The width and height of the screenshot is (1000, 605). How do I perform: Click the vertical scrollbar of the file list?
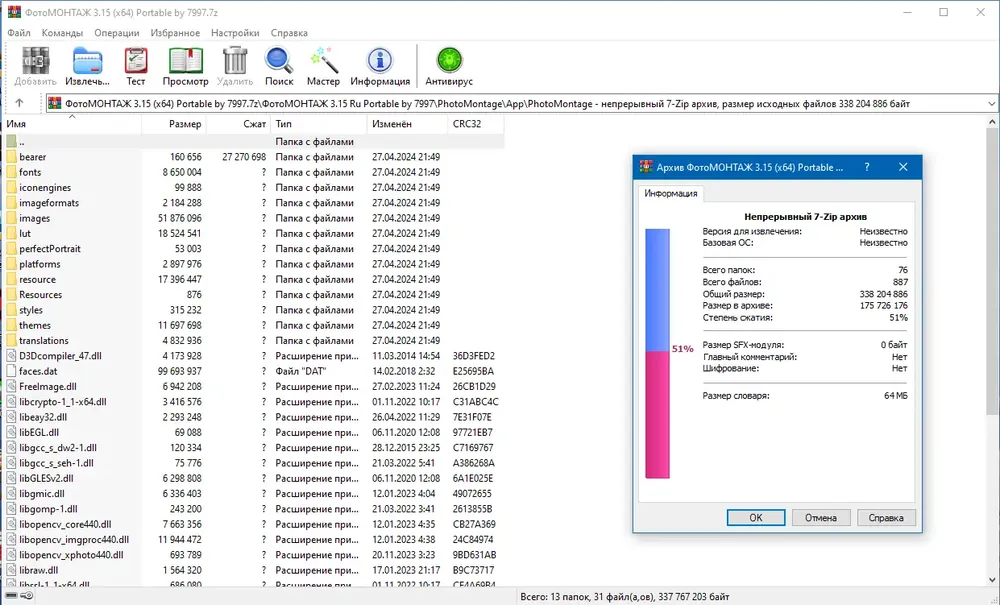(x=993, y=351)
